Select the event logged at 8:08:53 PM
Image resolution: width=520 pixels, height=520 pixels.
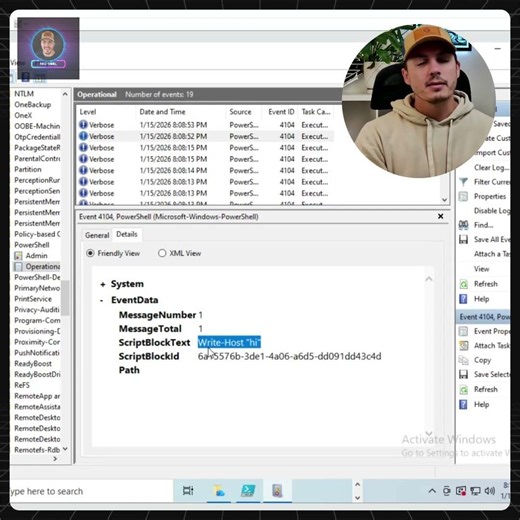pyautogui.click(x=205, y=125)
